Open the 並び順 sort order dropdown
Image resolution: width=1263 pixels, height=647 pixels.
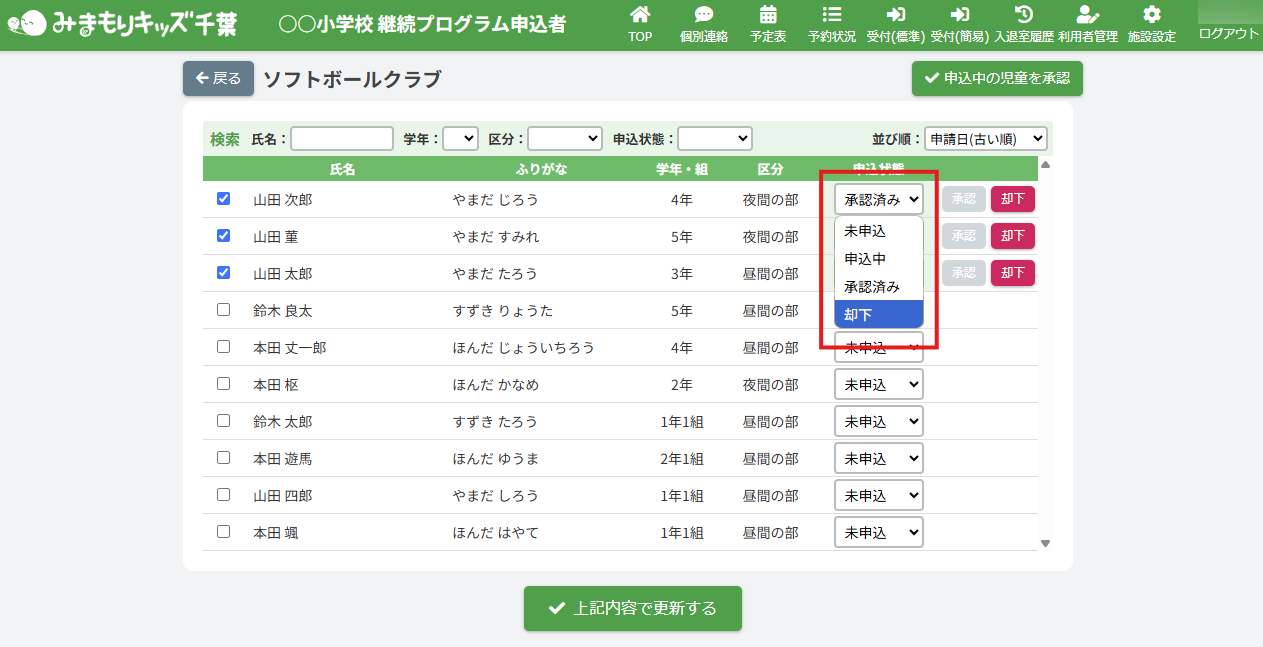click(x=985, y=139)
